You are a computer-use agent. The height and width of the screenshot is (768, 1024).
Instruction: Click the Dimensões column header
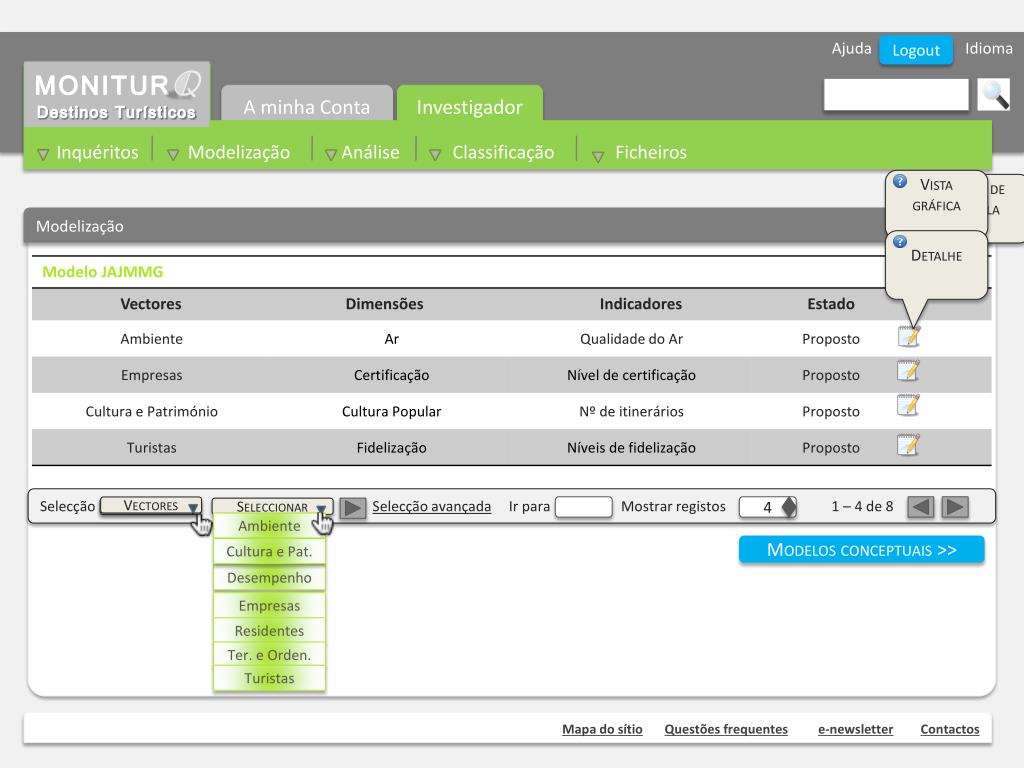click(385, 304)
